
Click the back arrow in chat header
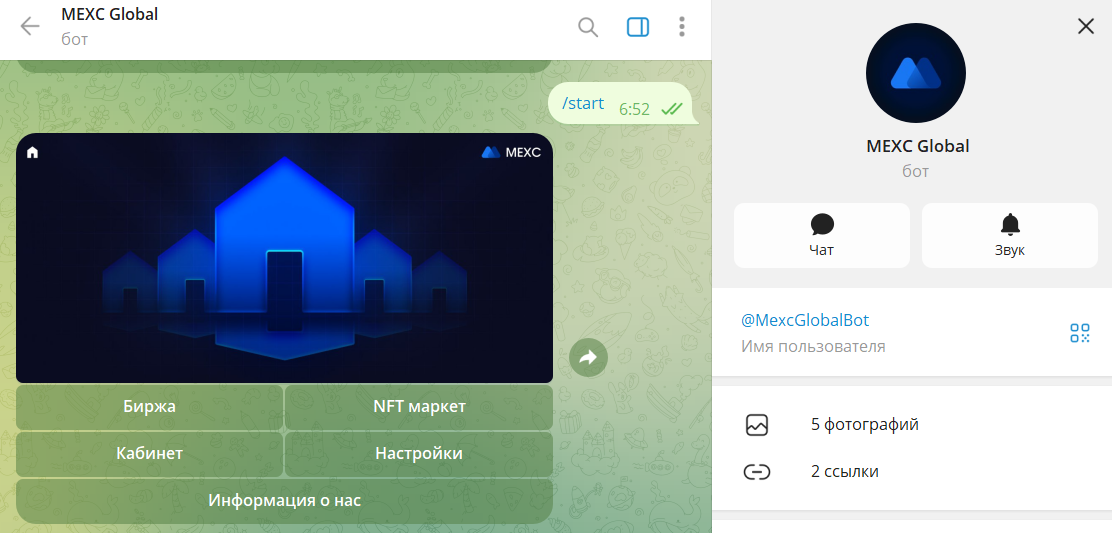click(30, 27)
